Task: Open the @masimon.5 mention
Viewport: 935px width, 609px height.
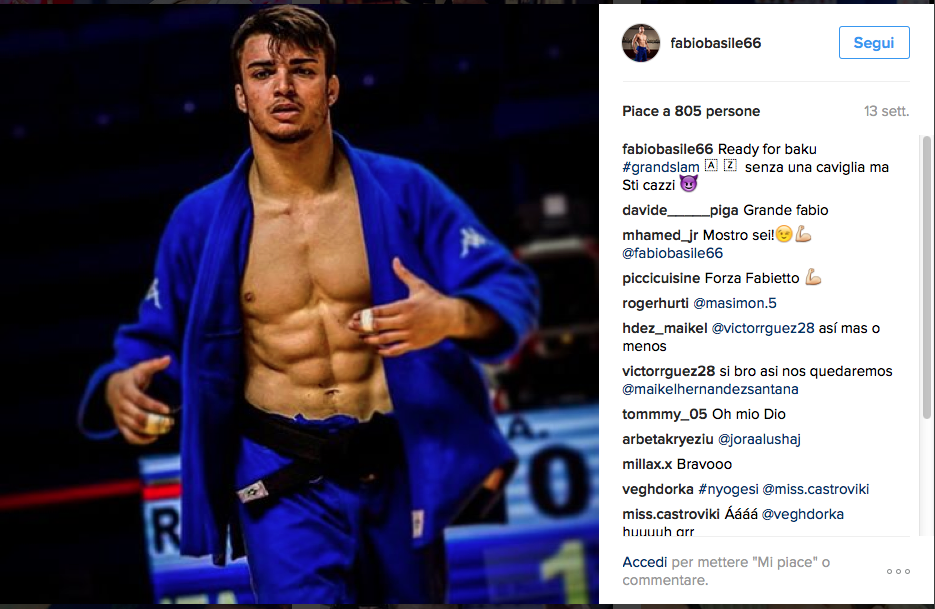Action: pyautogui.click(x=735, y=303)
